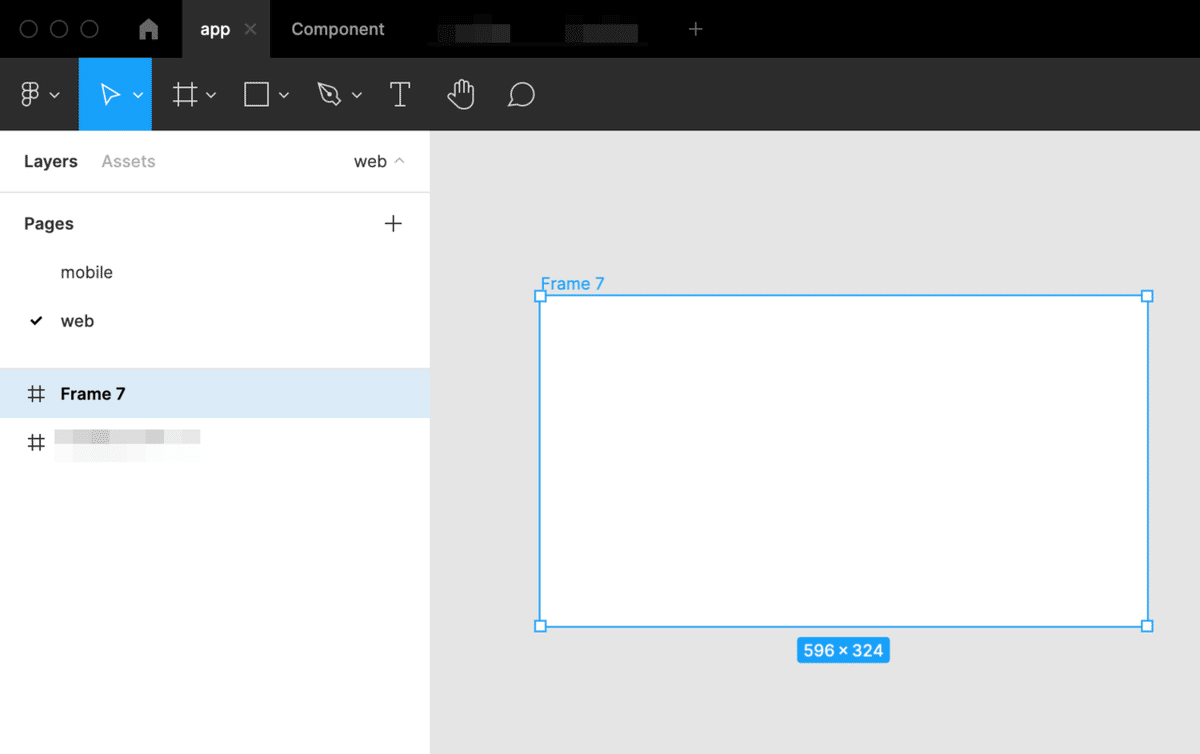Select the blurred frame layer row
Screen dimensions: 1200x754
pos(215,442)
